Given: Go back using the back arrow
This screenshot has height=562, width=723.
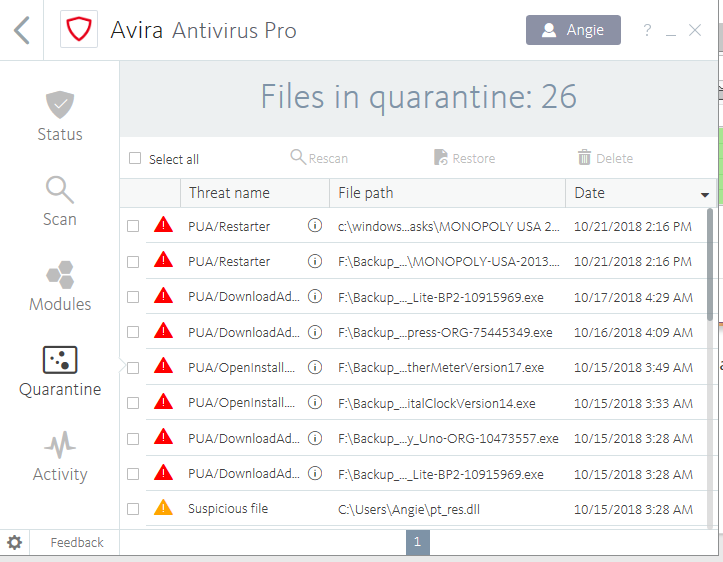Looking at the screenshot, I should 22,30.
